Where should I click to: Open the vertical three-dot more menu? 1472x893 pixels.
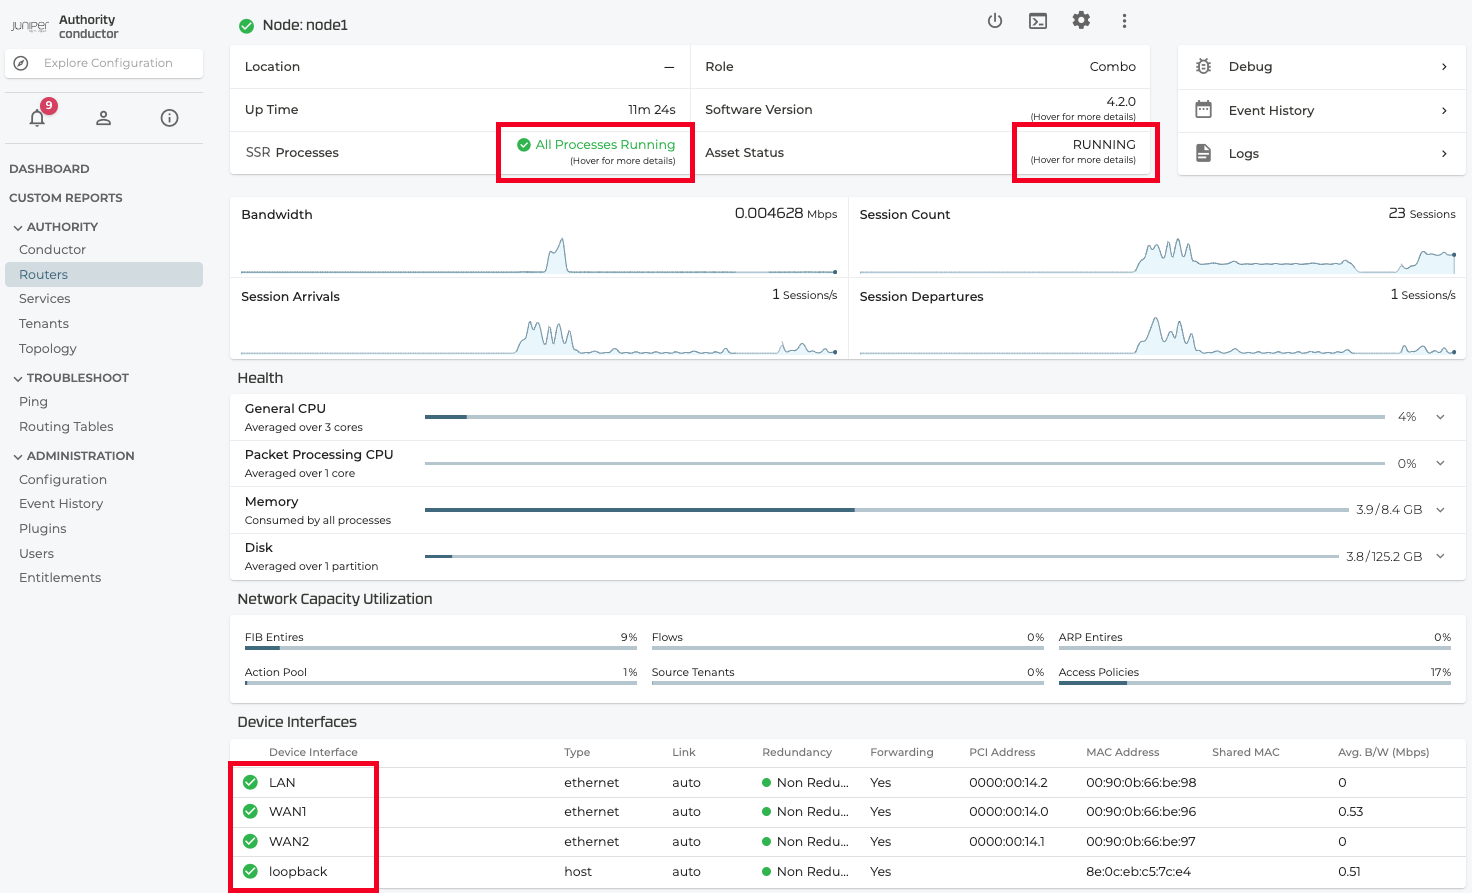(x=1124, y=21)
